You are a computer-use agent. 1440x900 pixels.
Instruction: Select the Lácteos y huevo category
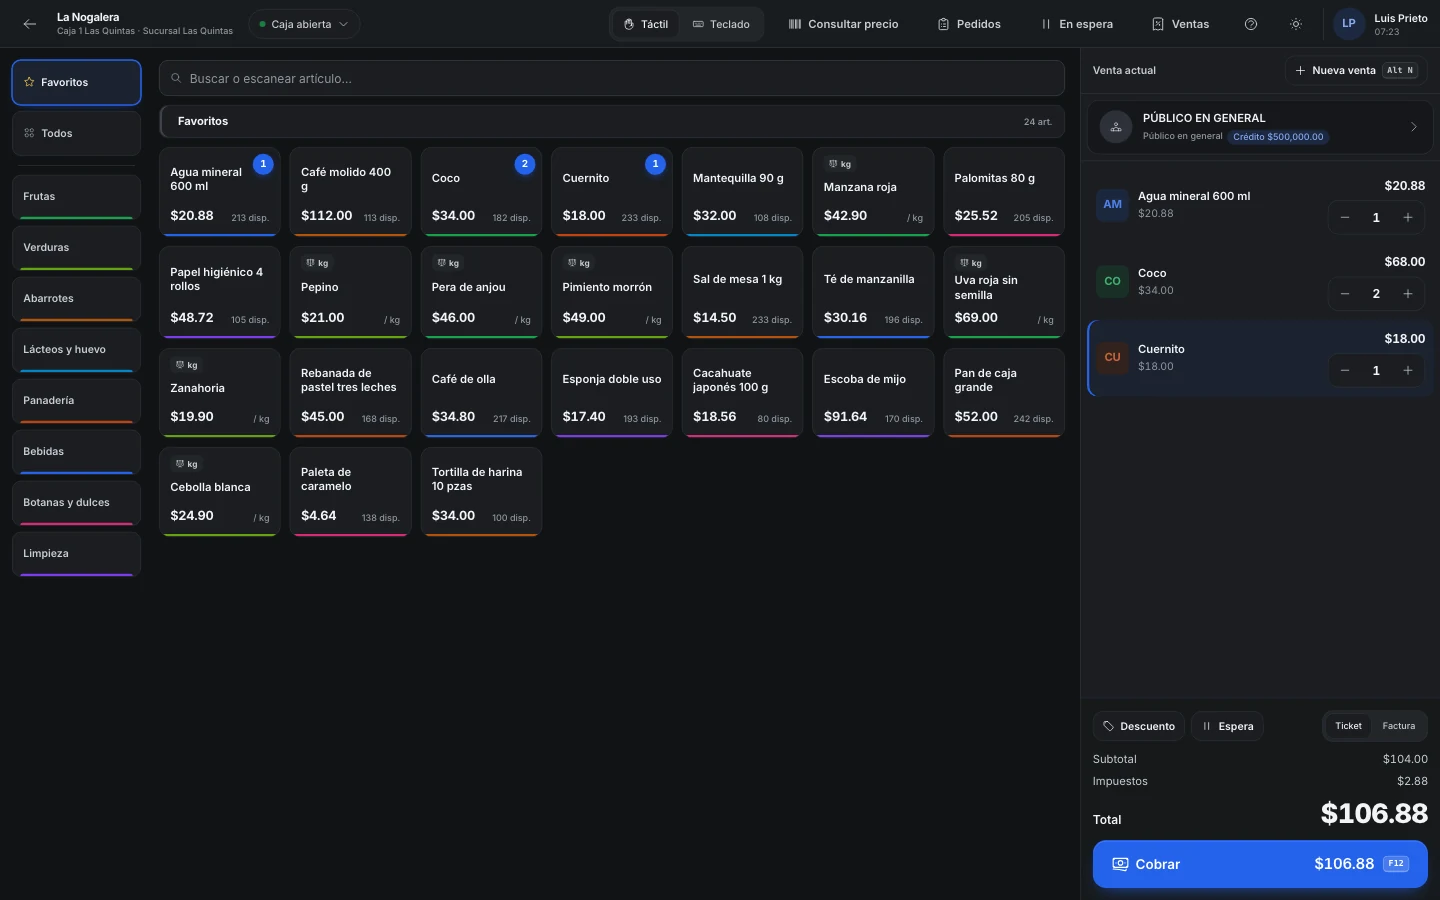click(76, 350)
